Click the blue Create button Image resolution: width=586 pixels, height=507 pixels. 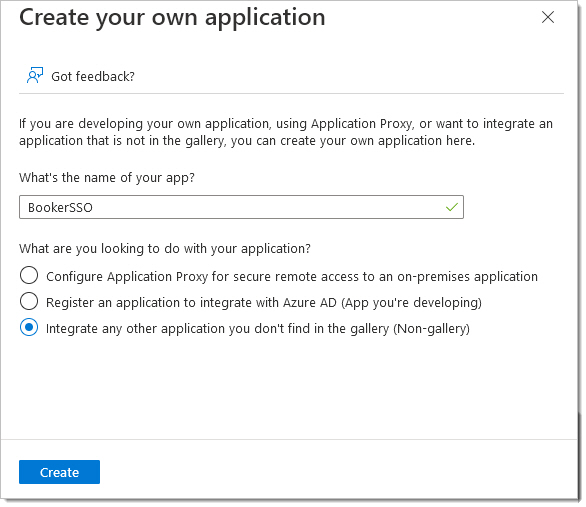59,472
